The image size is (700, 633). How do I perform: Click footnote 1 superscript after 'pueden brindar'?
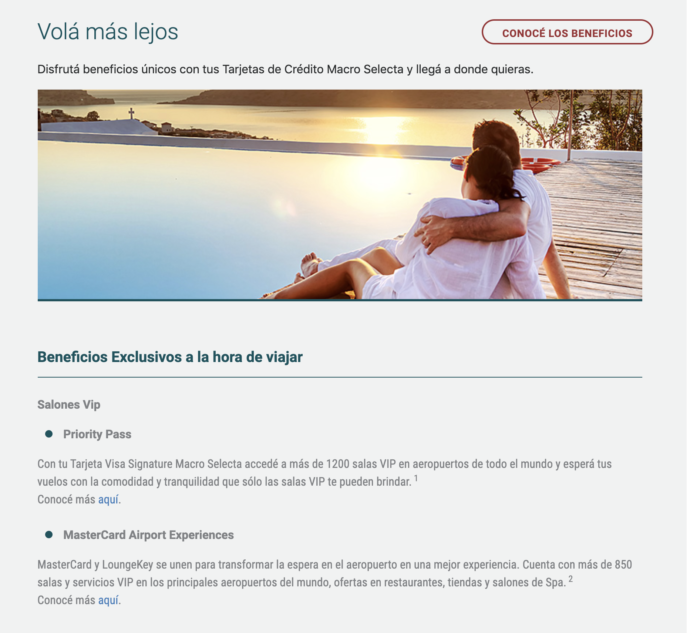(x=416, y=479)
